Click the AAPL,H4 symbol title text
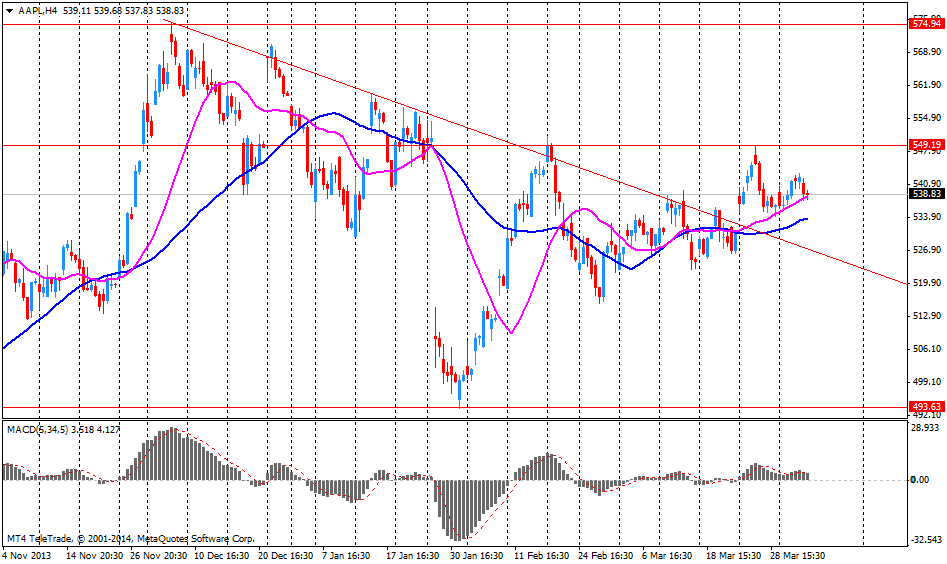This screenshot has height=564, width=947. 37,10
